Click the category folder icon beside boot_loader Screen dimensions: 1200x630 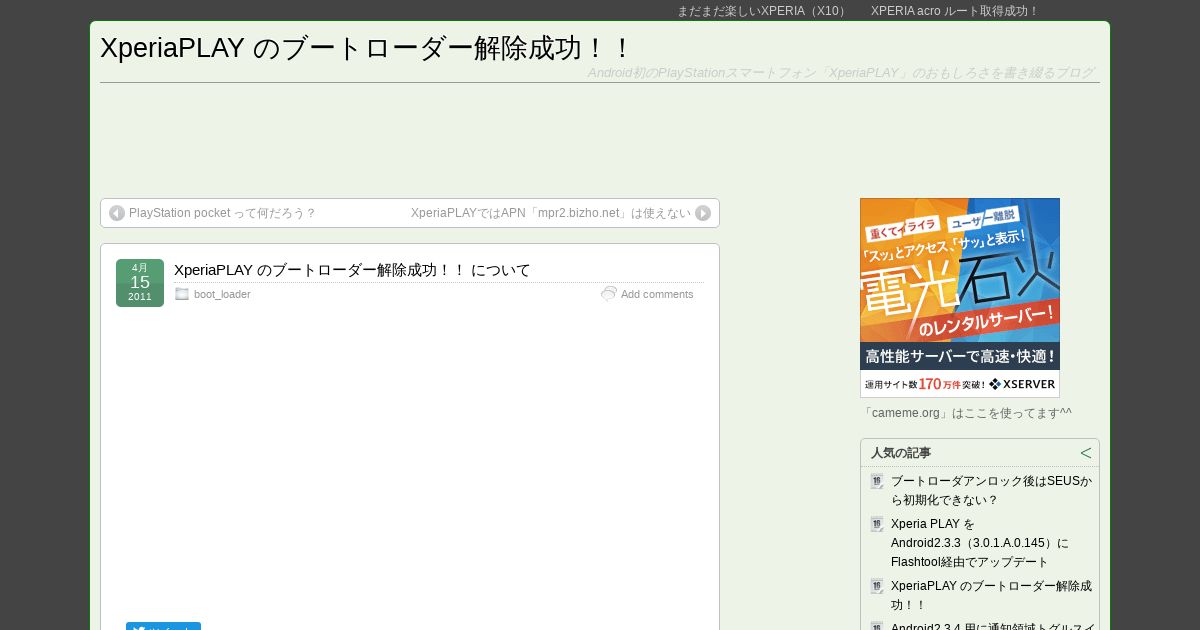[x=182, y=294]
